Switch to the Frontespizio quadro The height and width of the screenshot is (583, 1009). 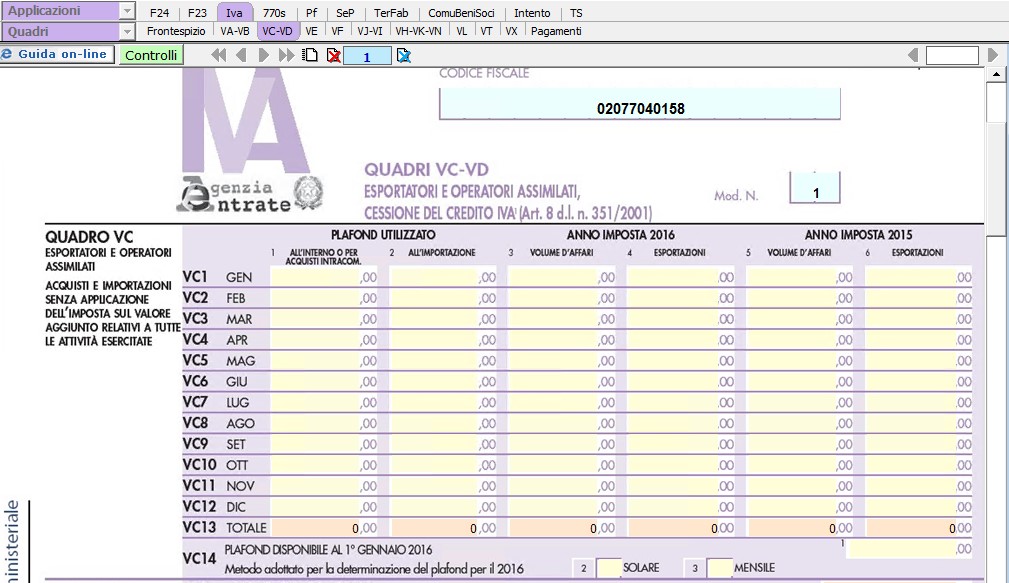[x=176, y=31]
